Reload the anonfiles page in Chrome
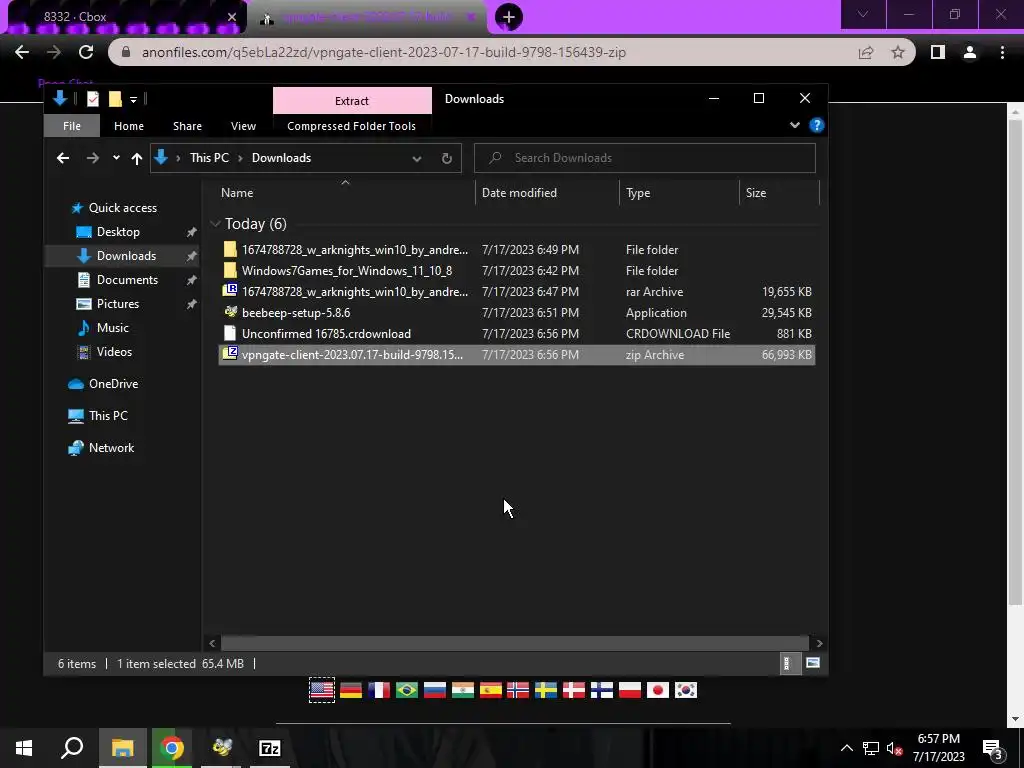Image resolution: width=1024 pixels, height=768 pixels. (86, 52)
